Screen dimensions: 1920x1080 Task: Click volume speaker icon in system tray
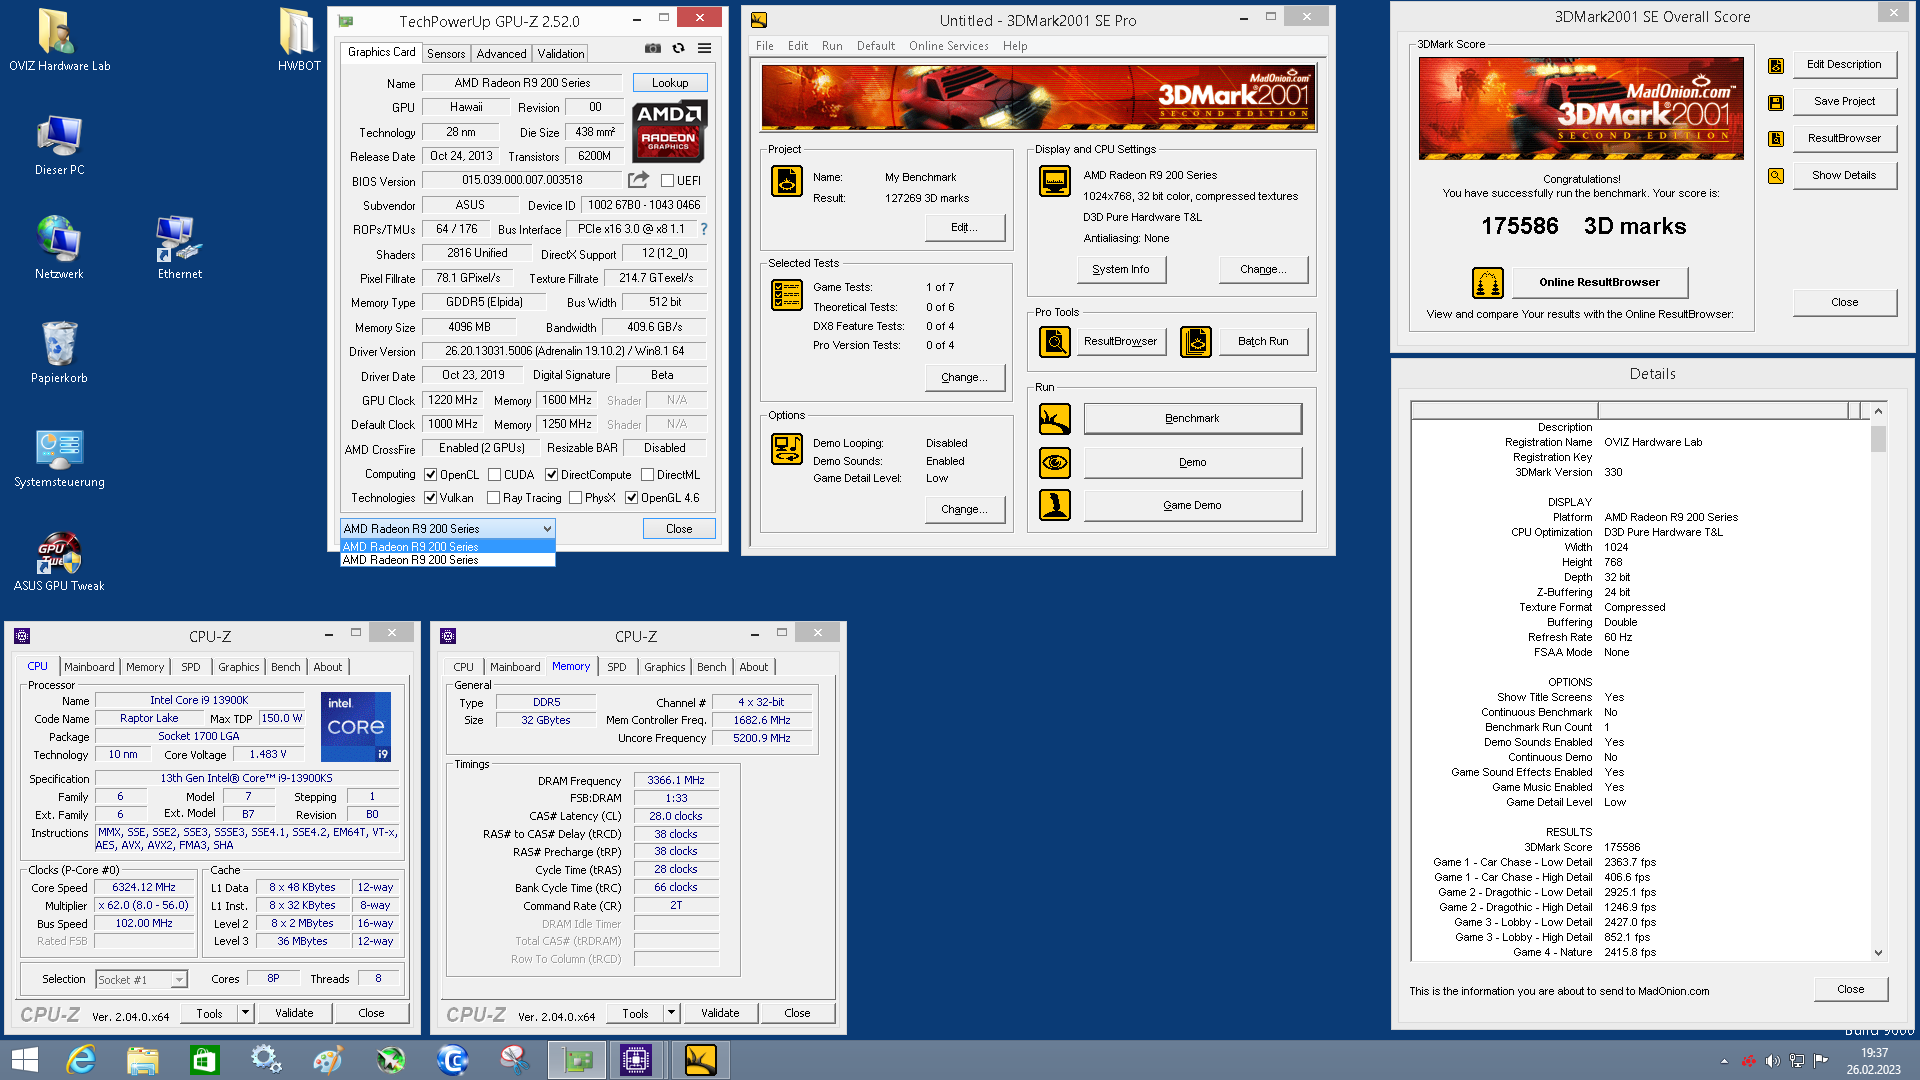pos(1772,1061)
